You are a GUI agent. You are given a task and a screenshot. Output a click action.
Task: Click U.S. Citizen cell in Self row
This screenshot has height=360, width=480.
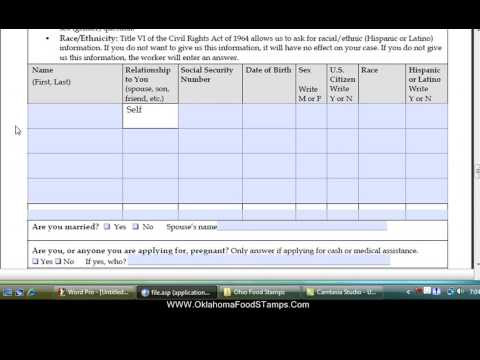[343, 116]
